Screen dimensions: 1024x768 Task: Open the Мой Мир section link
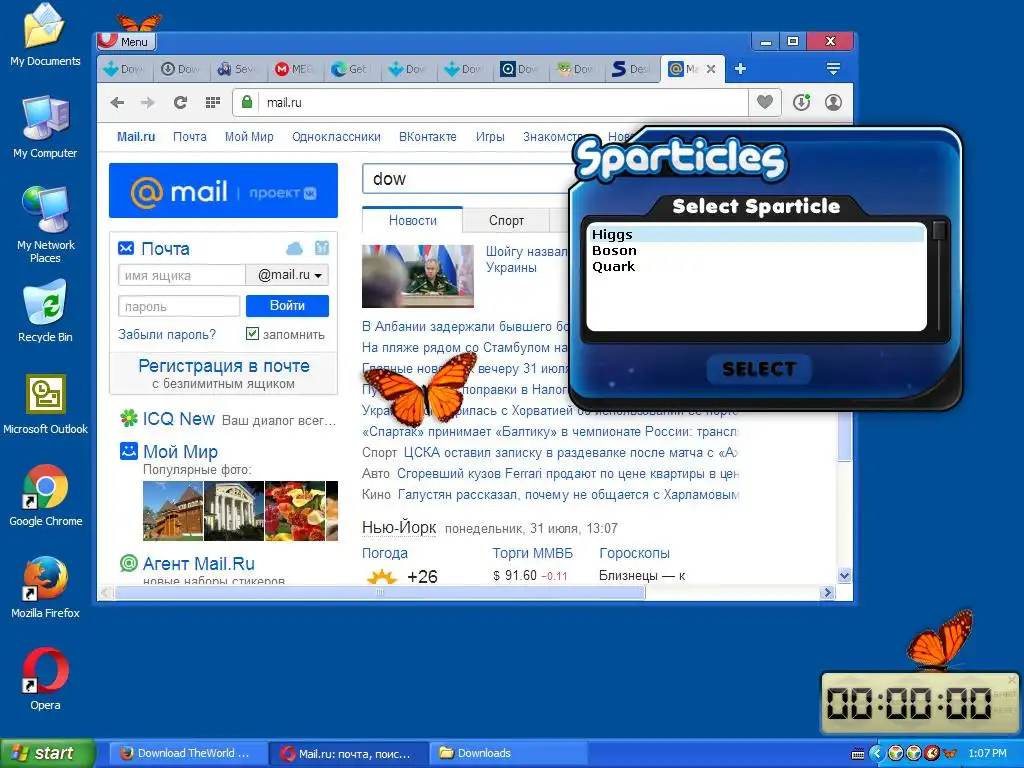(180, 451)
